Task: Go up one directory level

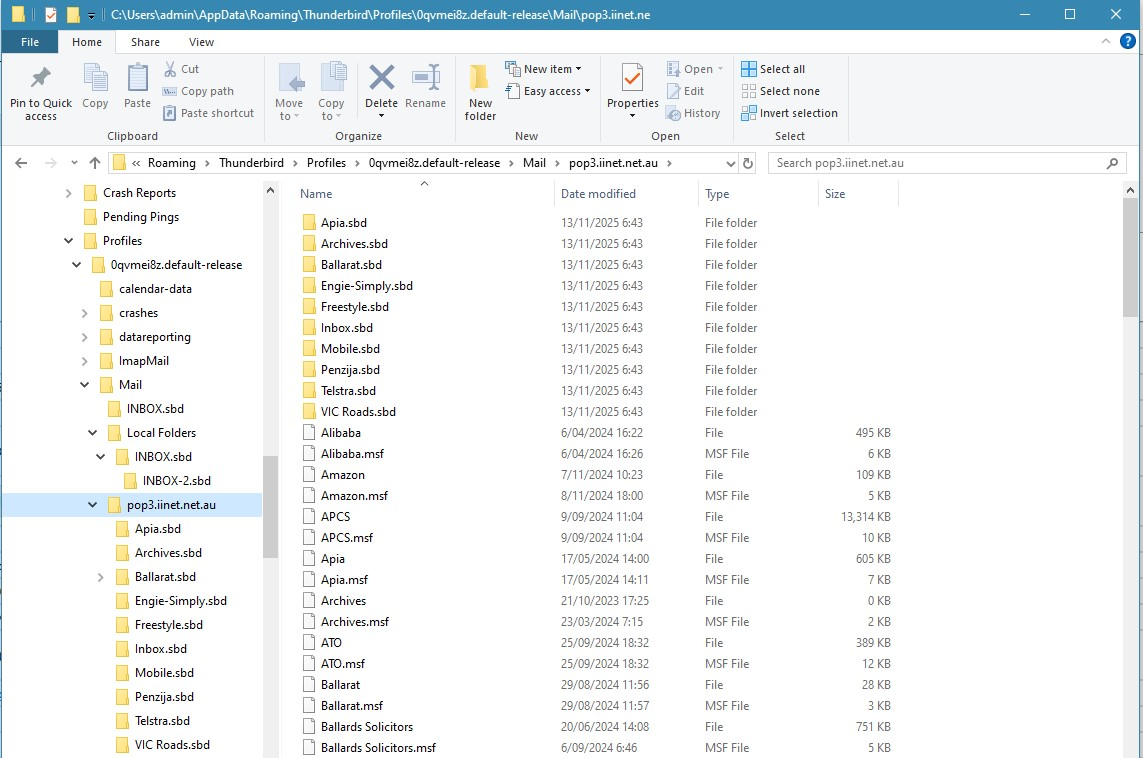Action: click(x=95, y=163)
